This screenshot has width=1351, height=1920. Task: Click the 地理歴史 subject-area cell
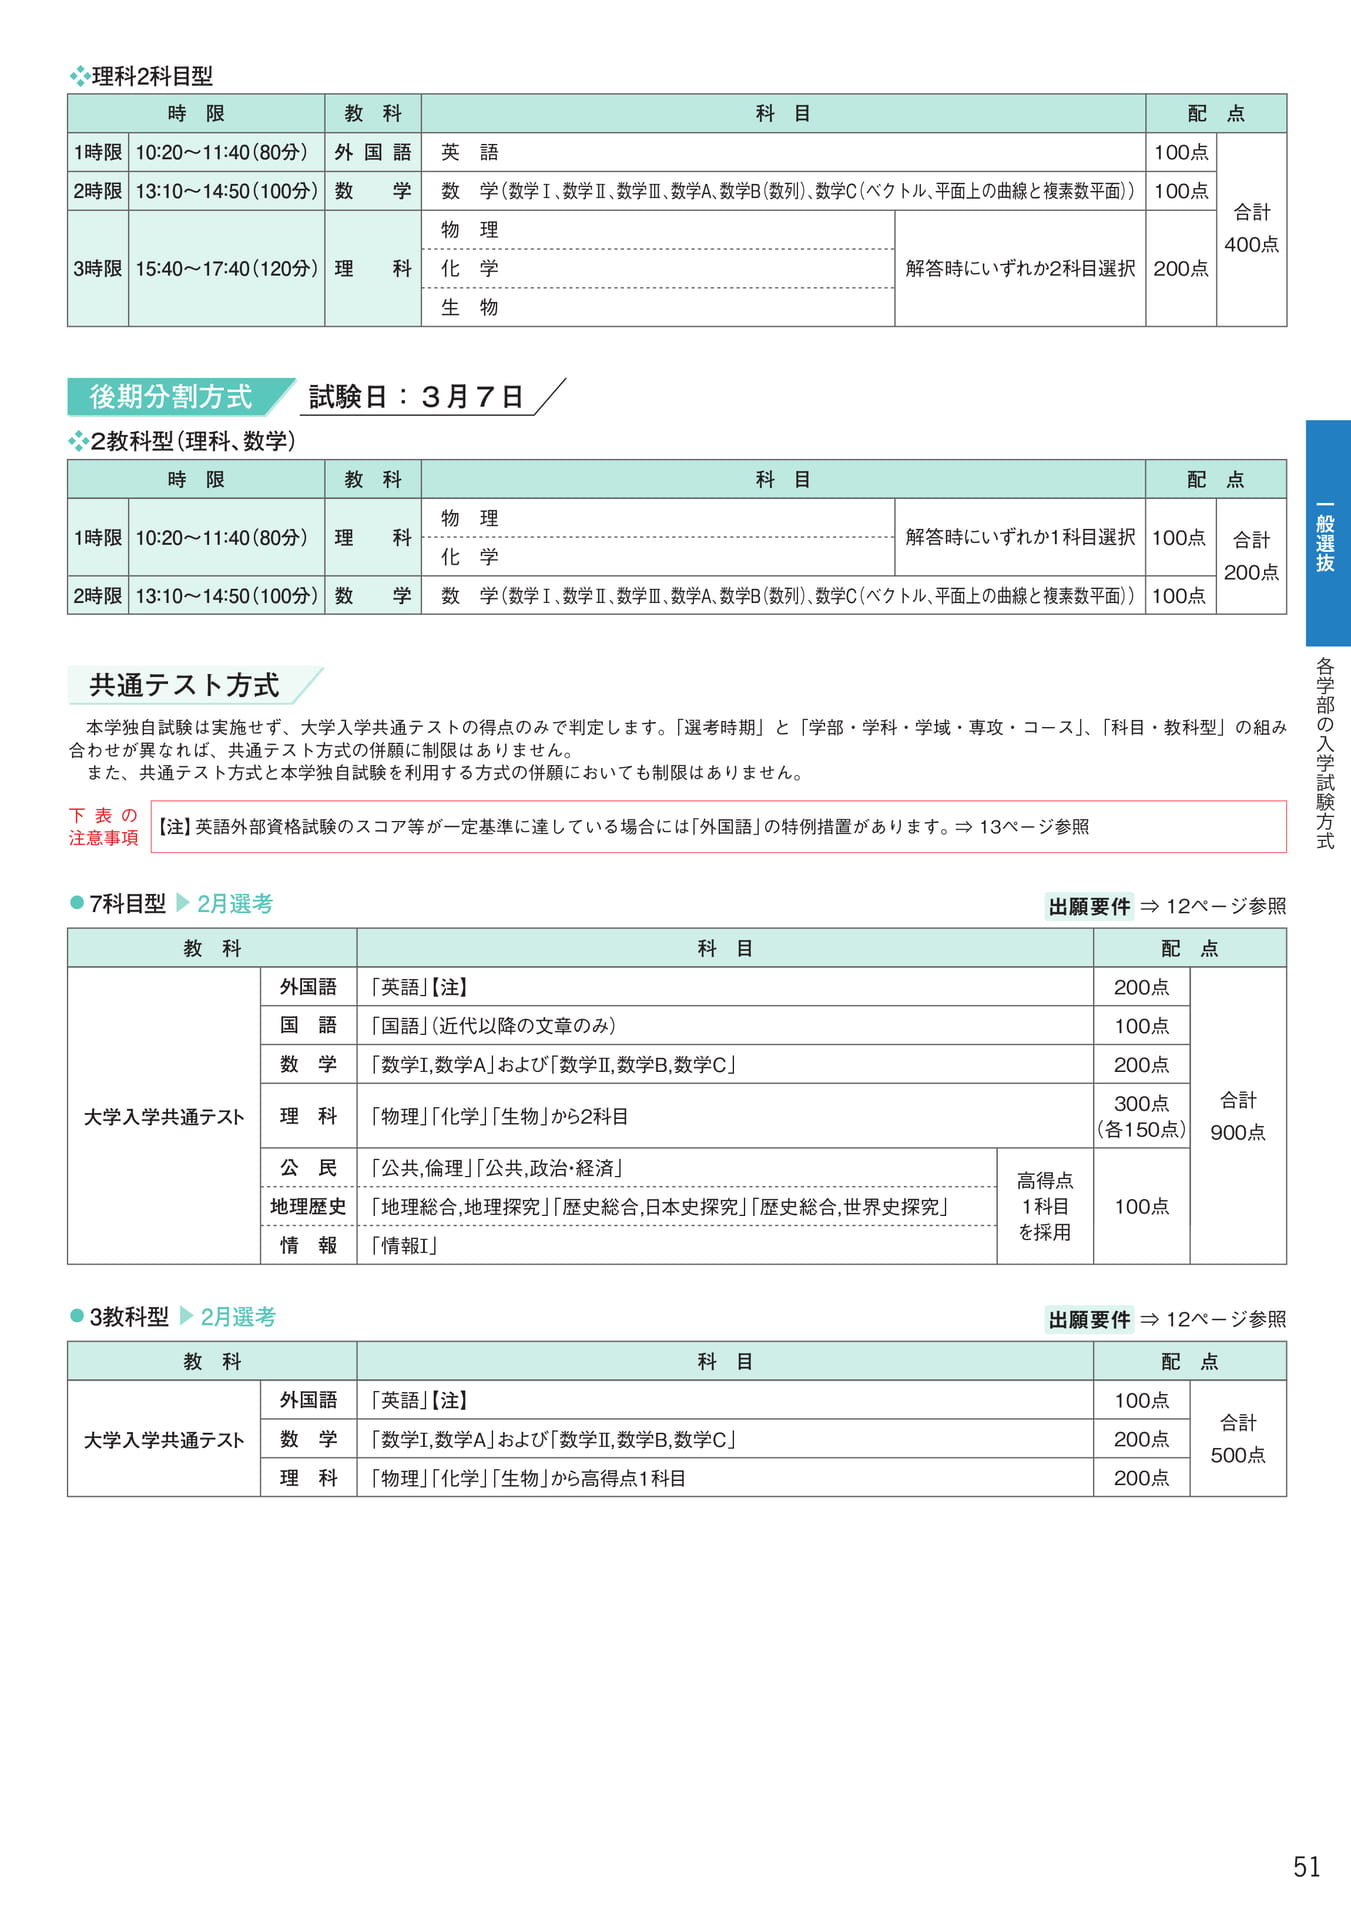308,1206
